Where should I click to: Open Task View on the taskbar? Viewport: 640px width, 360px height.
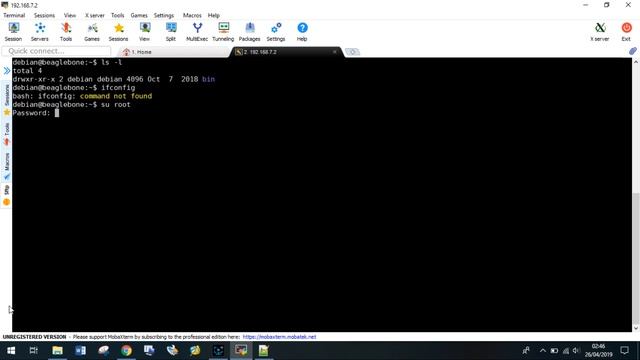click(x=33, y=351)
